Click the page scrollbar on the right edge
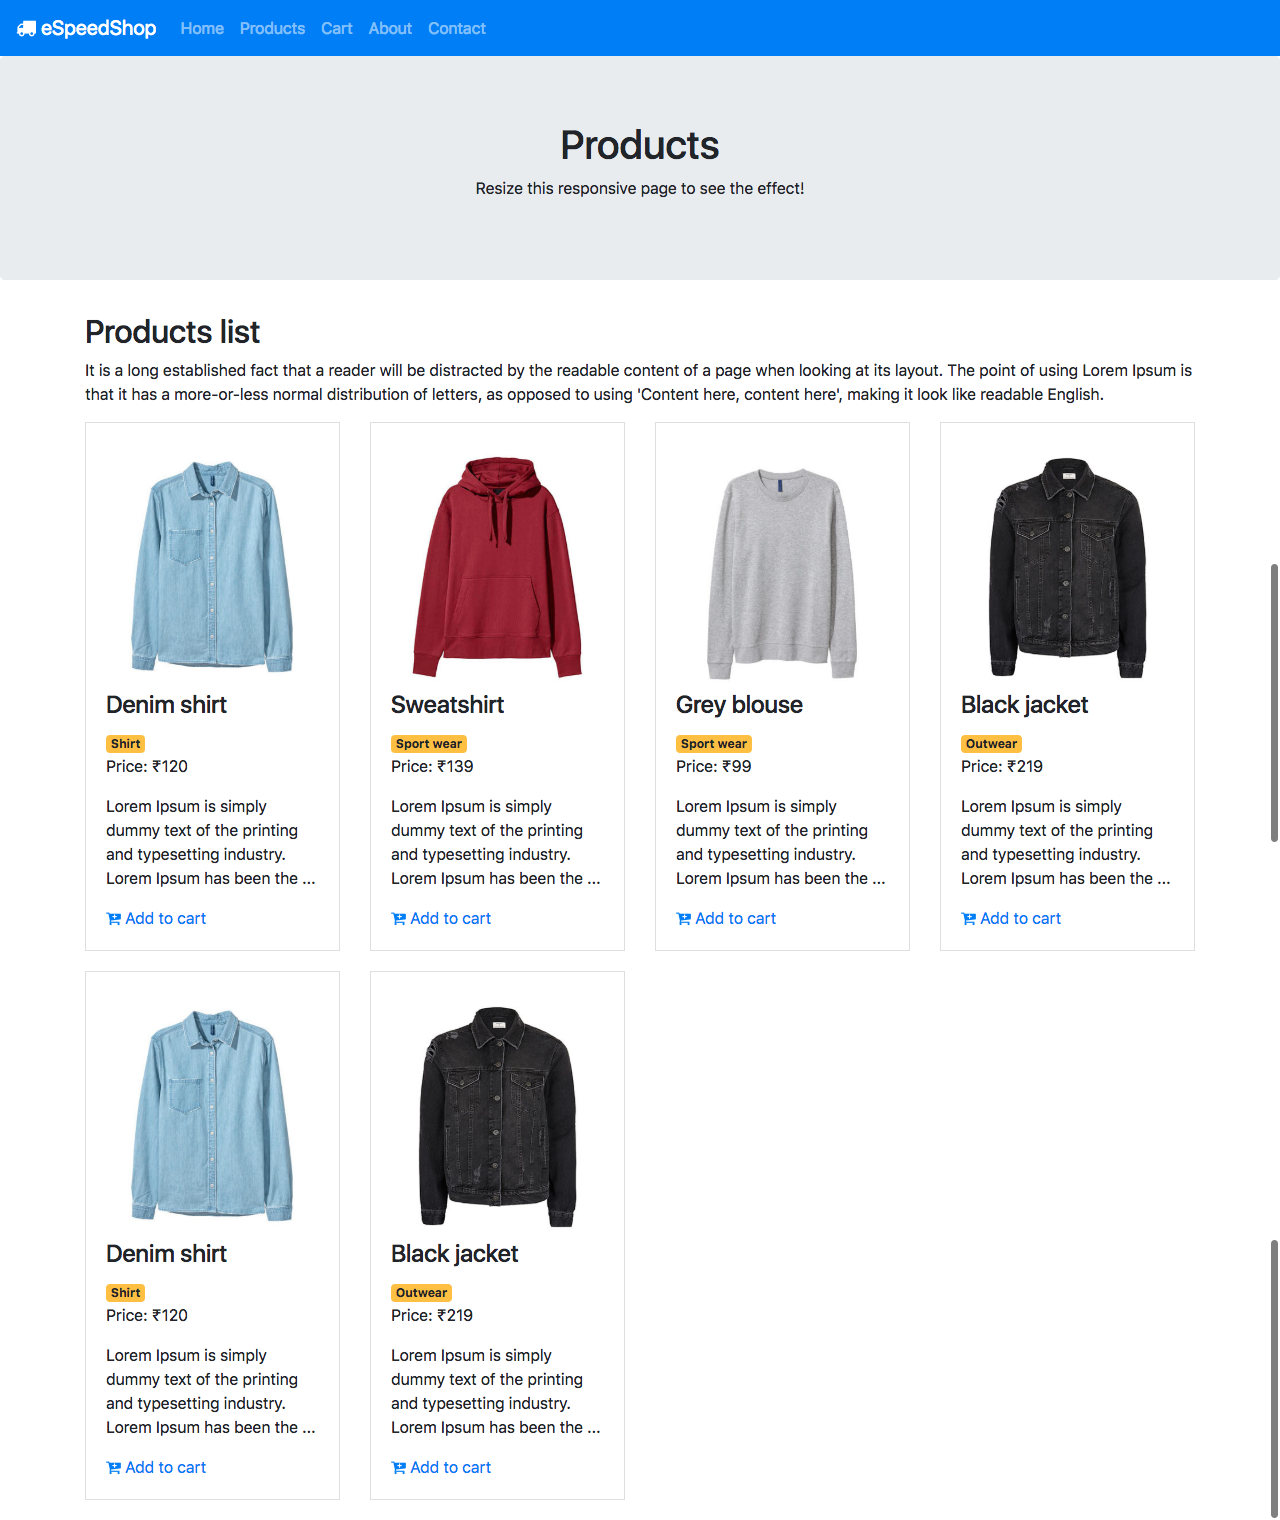Screen dimensions: 1280x1520 pyautogui.click(x=1274, y=700)
